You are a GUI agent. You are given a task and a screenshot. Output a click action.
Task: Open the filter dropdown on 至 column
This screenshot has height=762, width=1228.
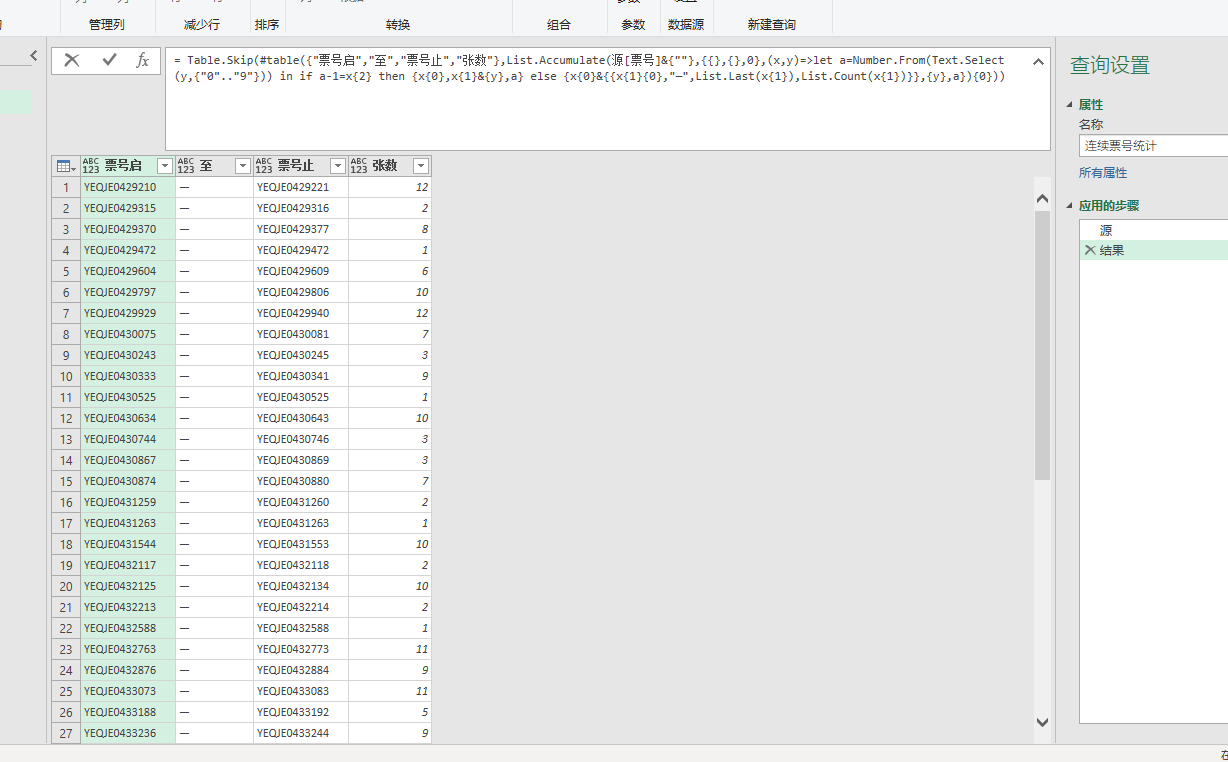tap(241, 165)
